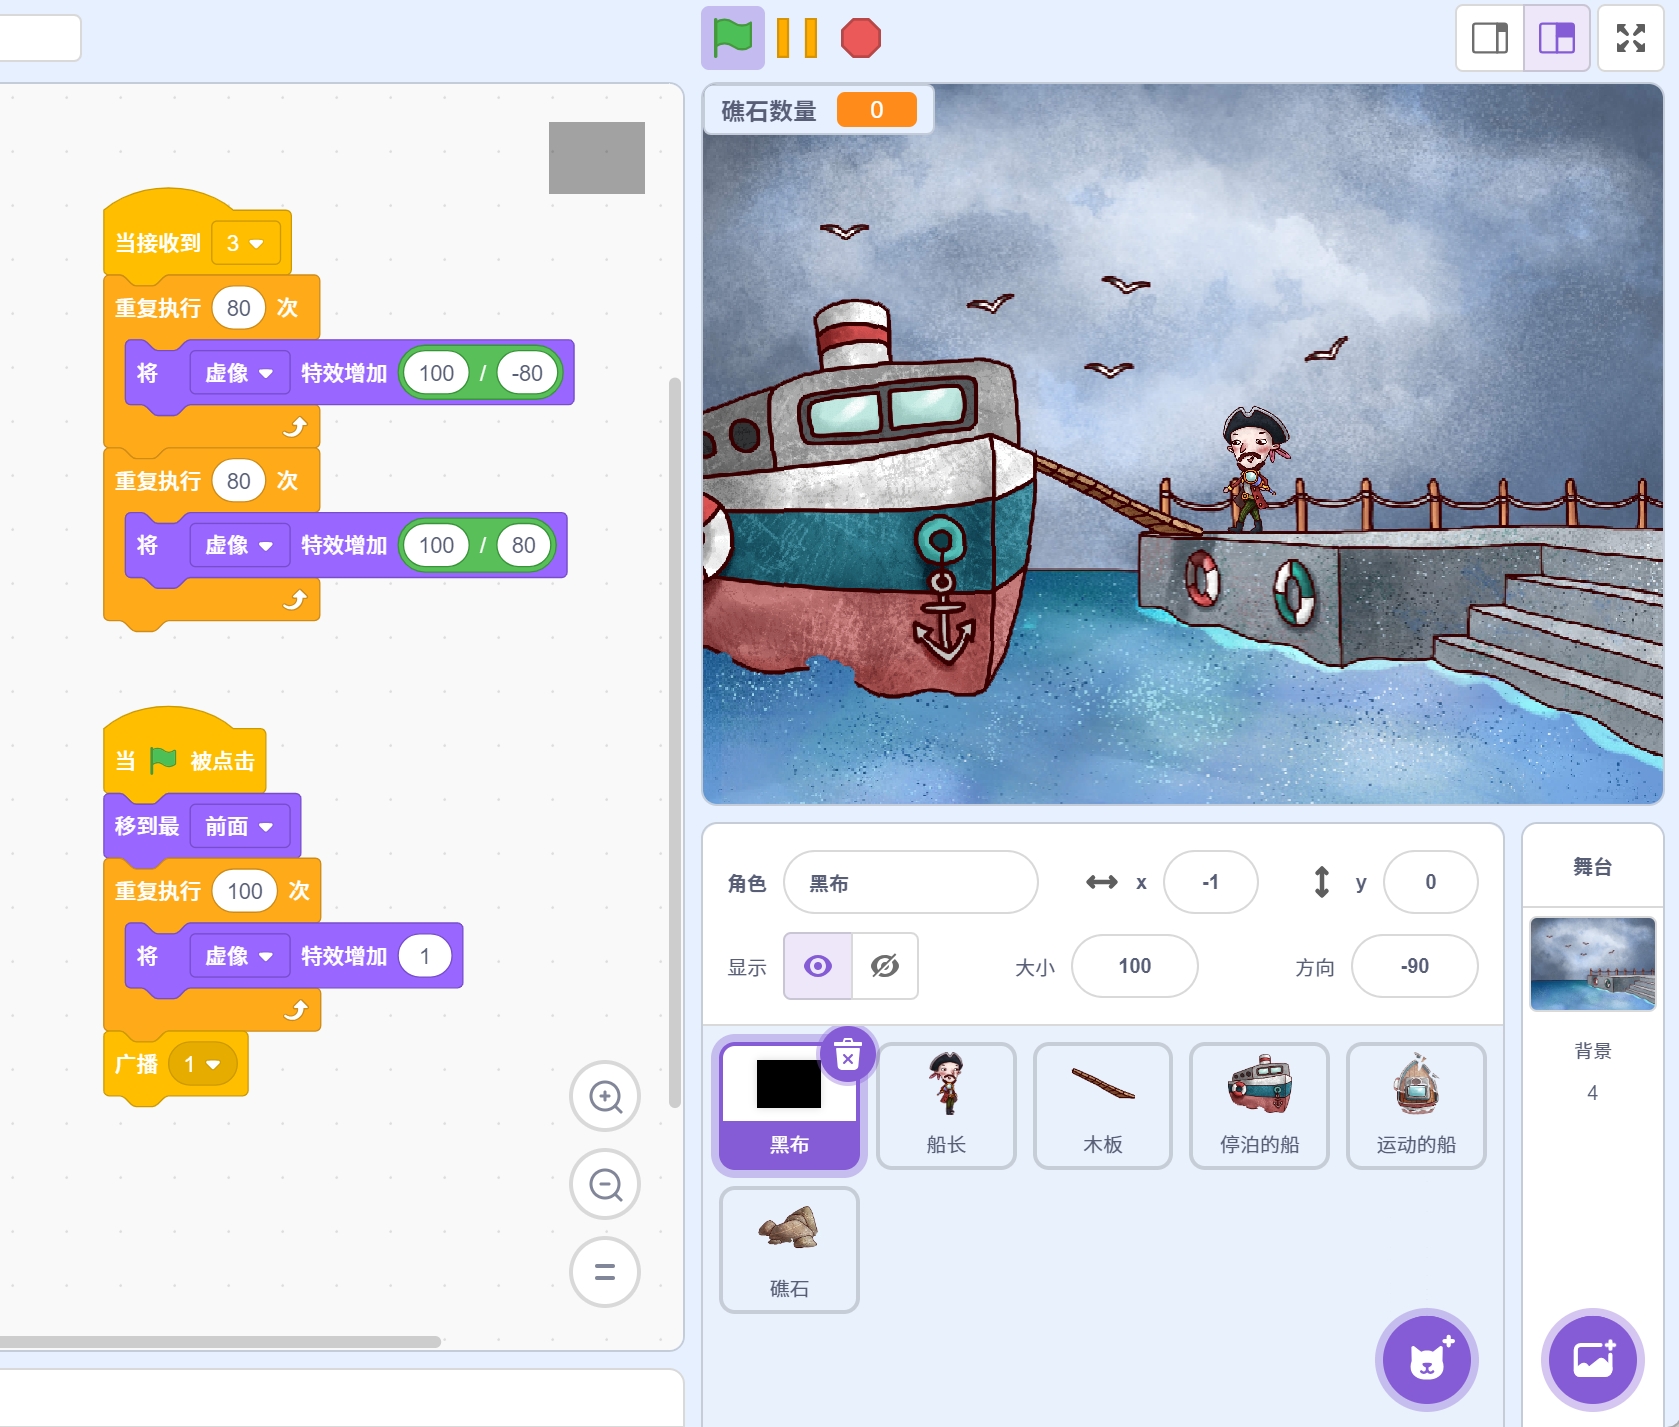The height and width of the screenshot is (1427, 1679).
Task: Click the sprite name field 黑布
Action: pos(910,883)
